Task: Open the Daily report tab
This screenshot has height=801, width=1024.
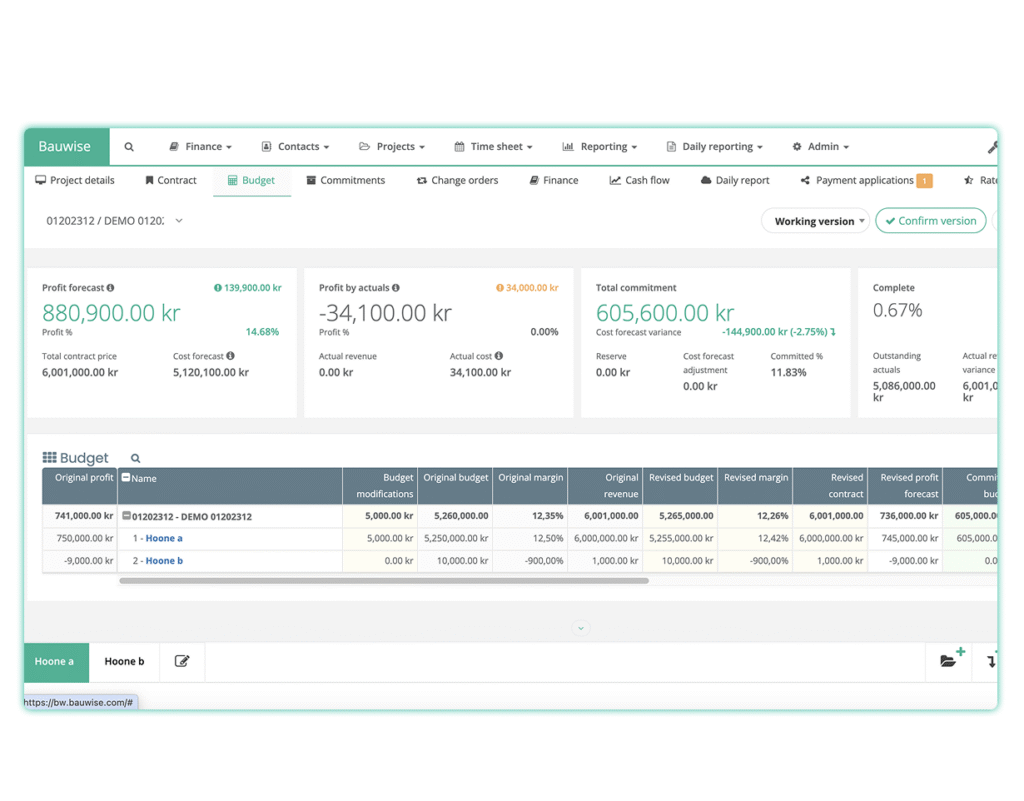Action: (x=735, y=180)
